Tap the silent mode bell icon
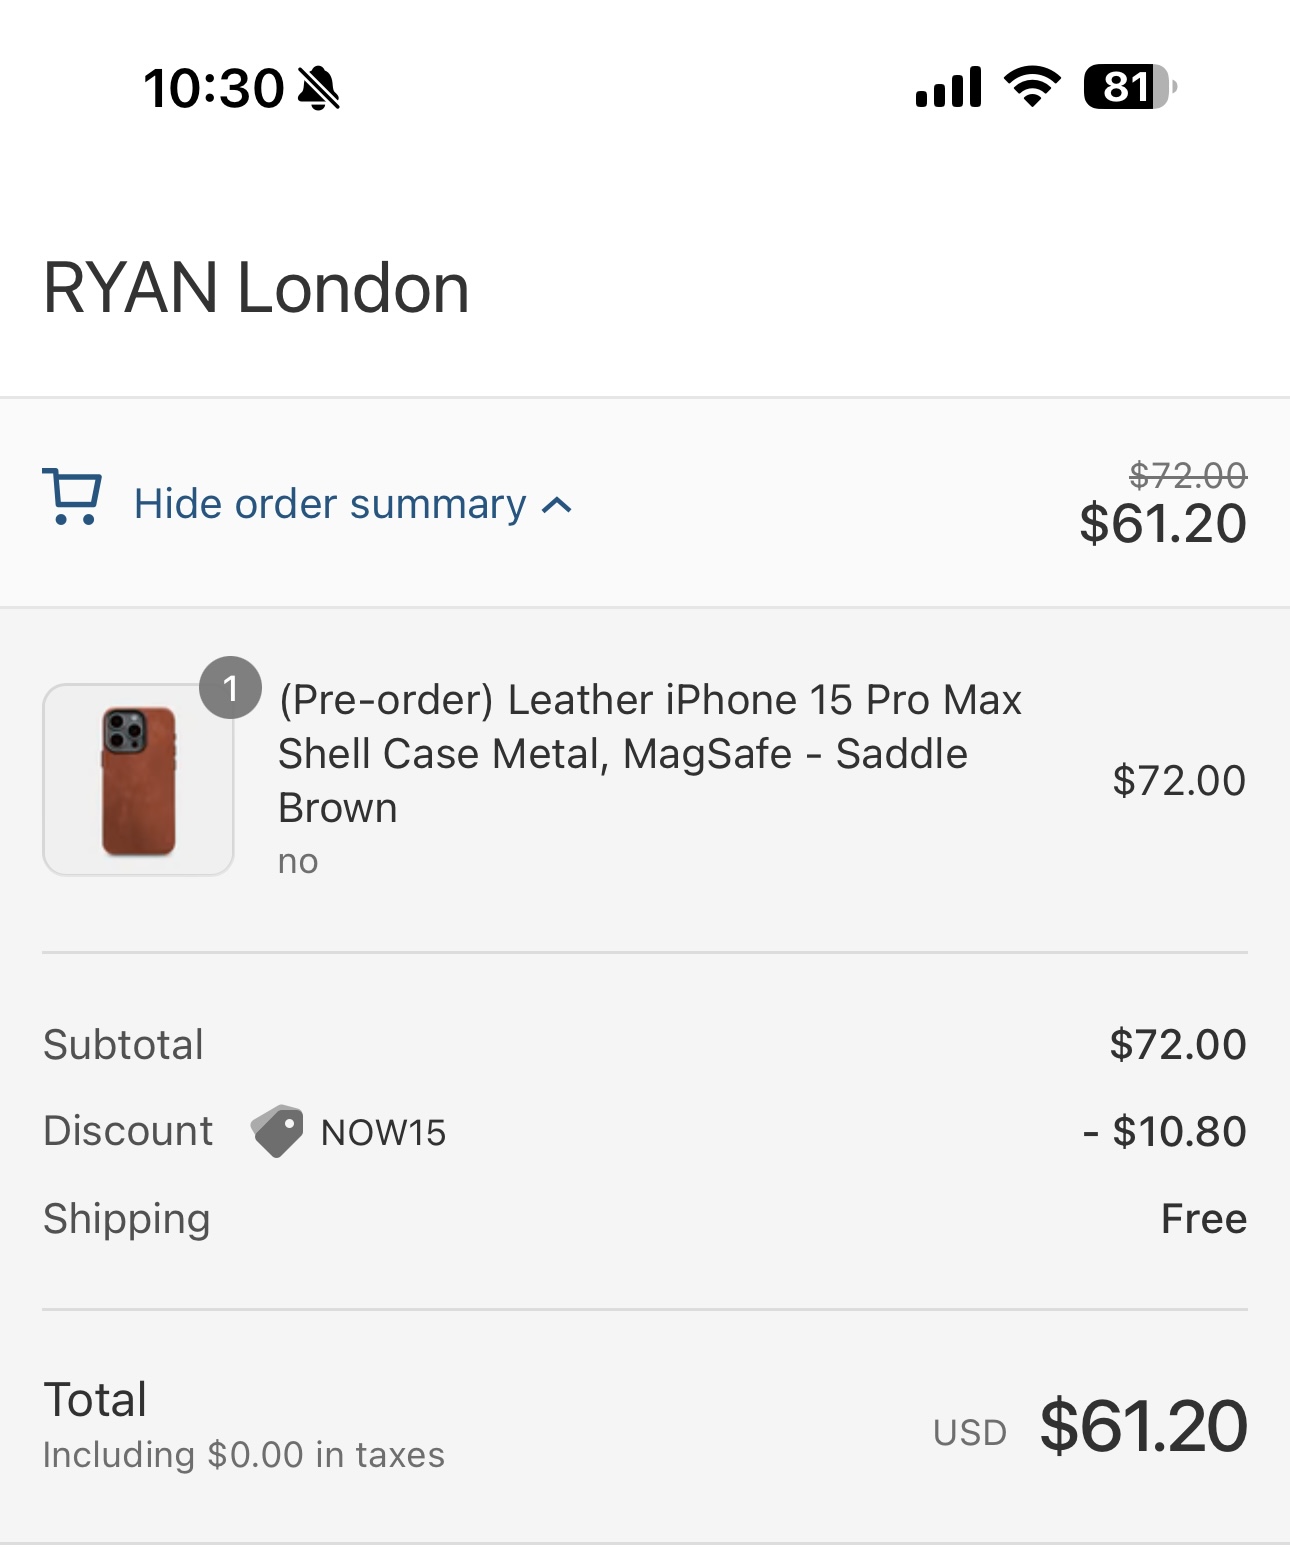Viewport: 1290px width, 1564px height. click(320, 88)
